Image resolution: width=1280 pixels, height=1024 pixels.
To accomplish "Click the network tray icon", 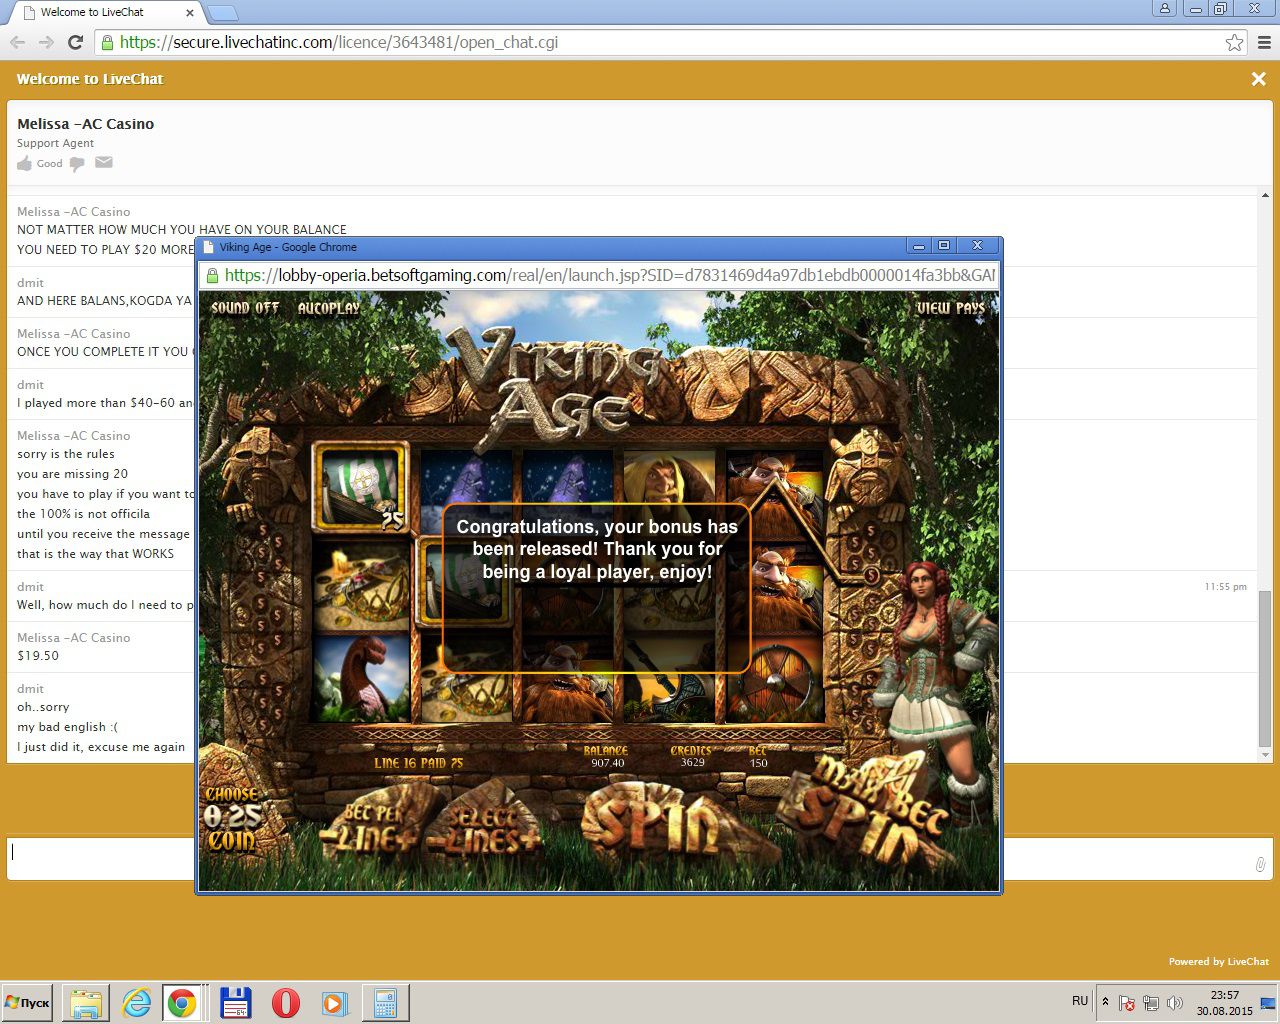I will pyautogui.click(x=1151, y=1002).
